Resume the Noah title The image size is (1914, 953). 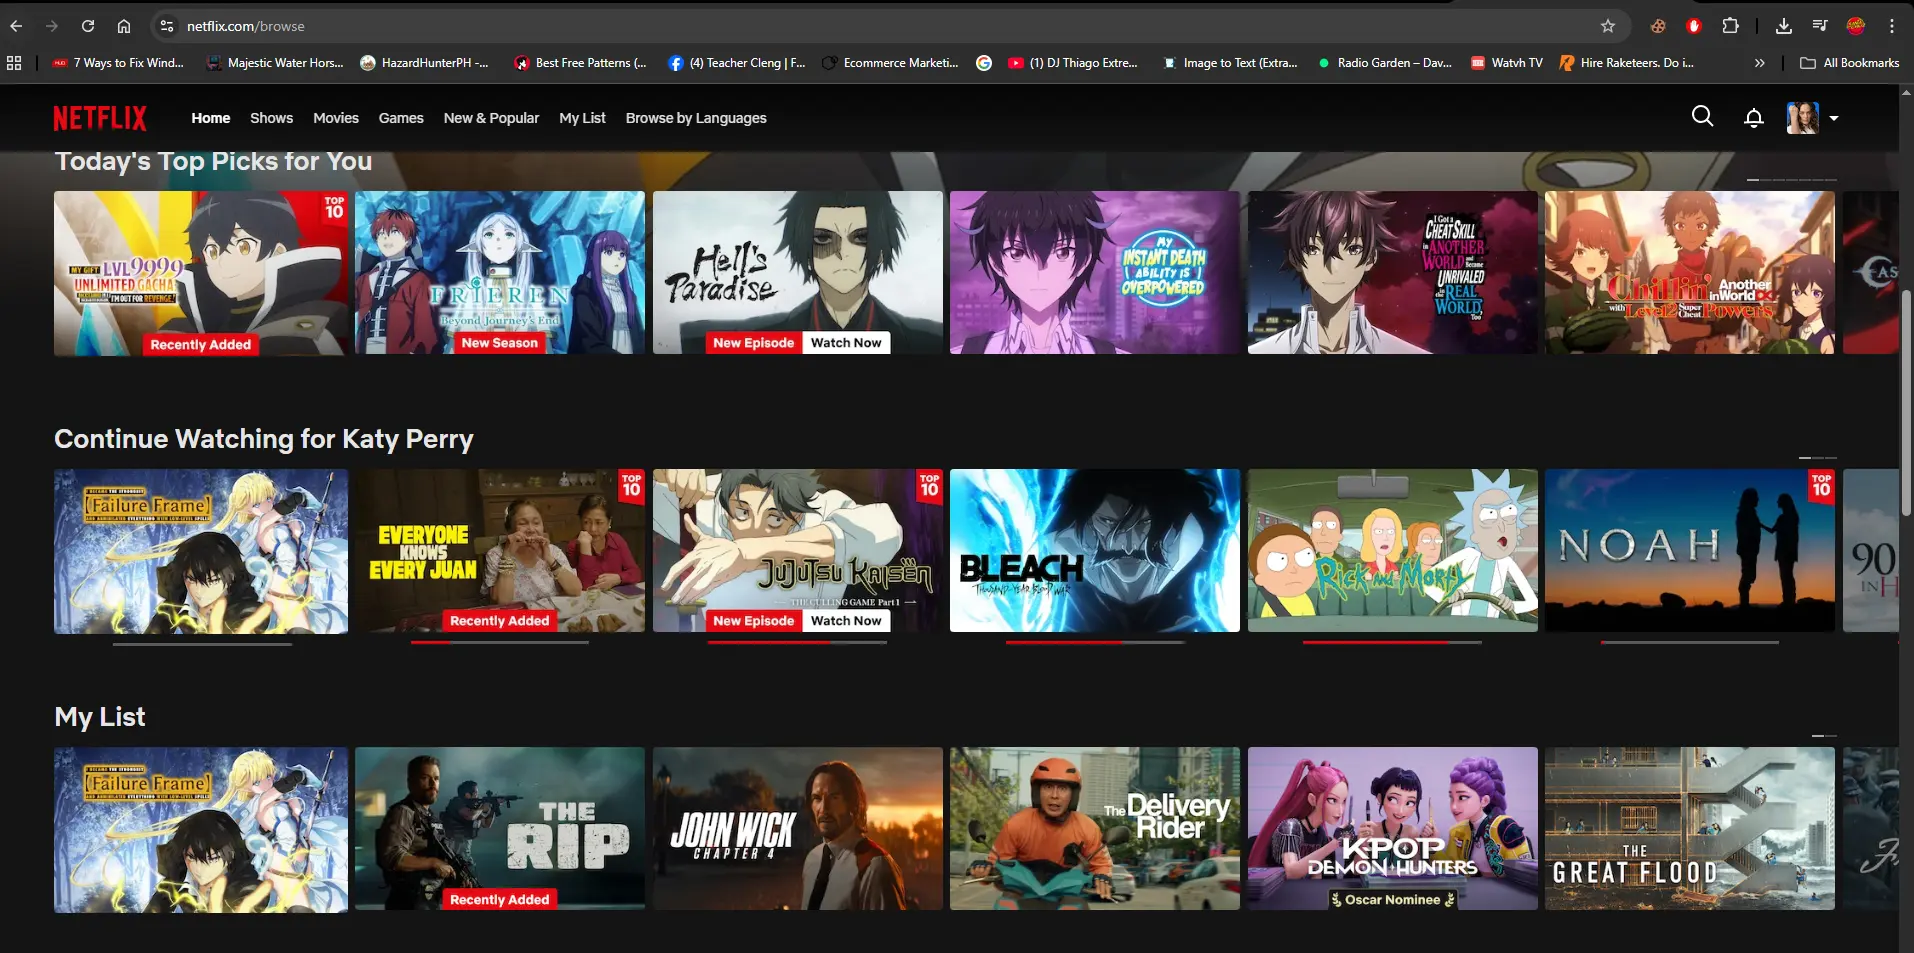[x=1690, y=550]
